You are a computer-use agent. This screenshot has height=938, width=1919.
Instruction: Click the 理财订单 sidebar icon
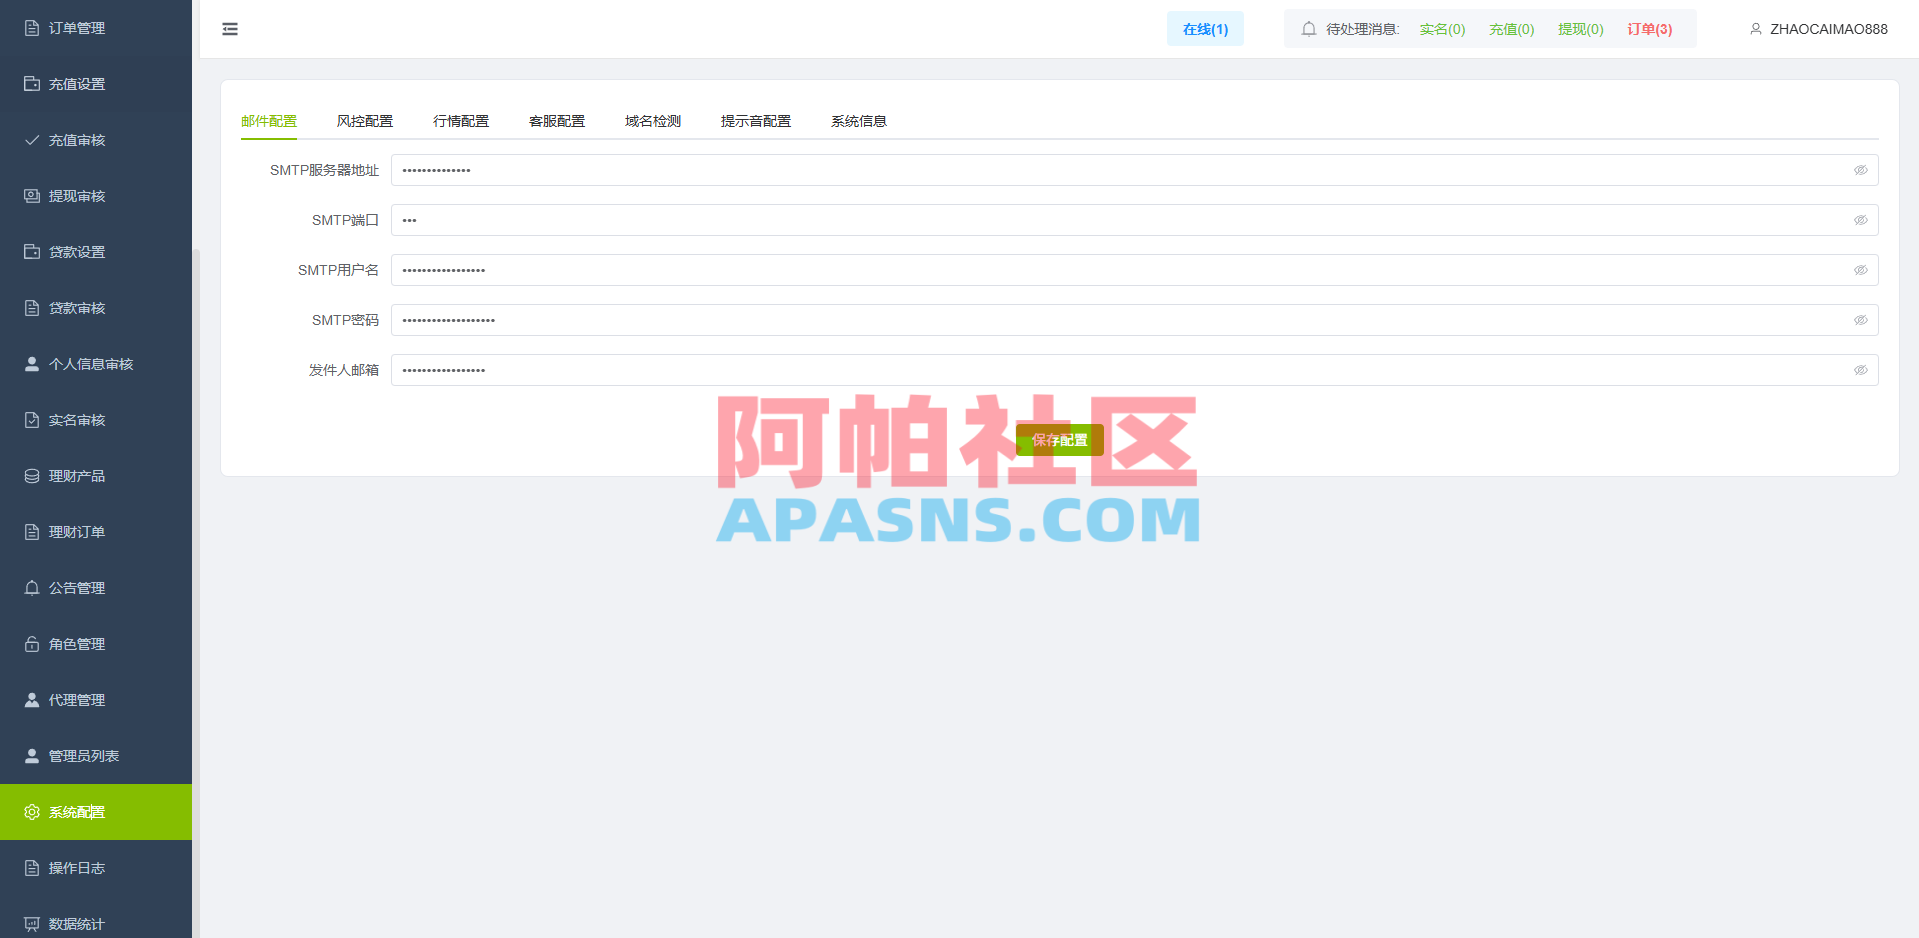pyautogui.click(x=32, y=532)
